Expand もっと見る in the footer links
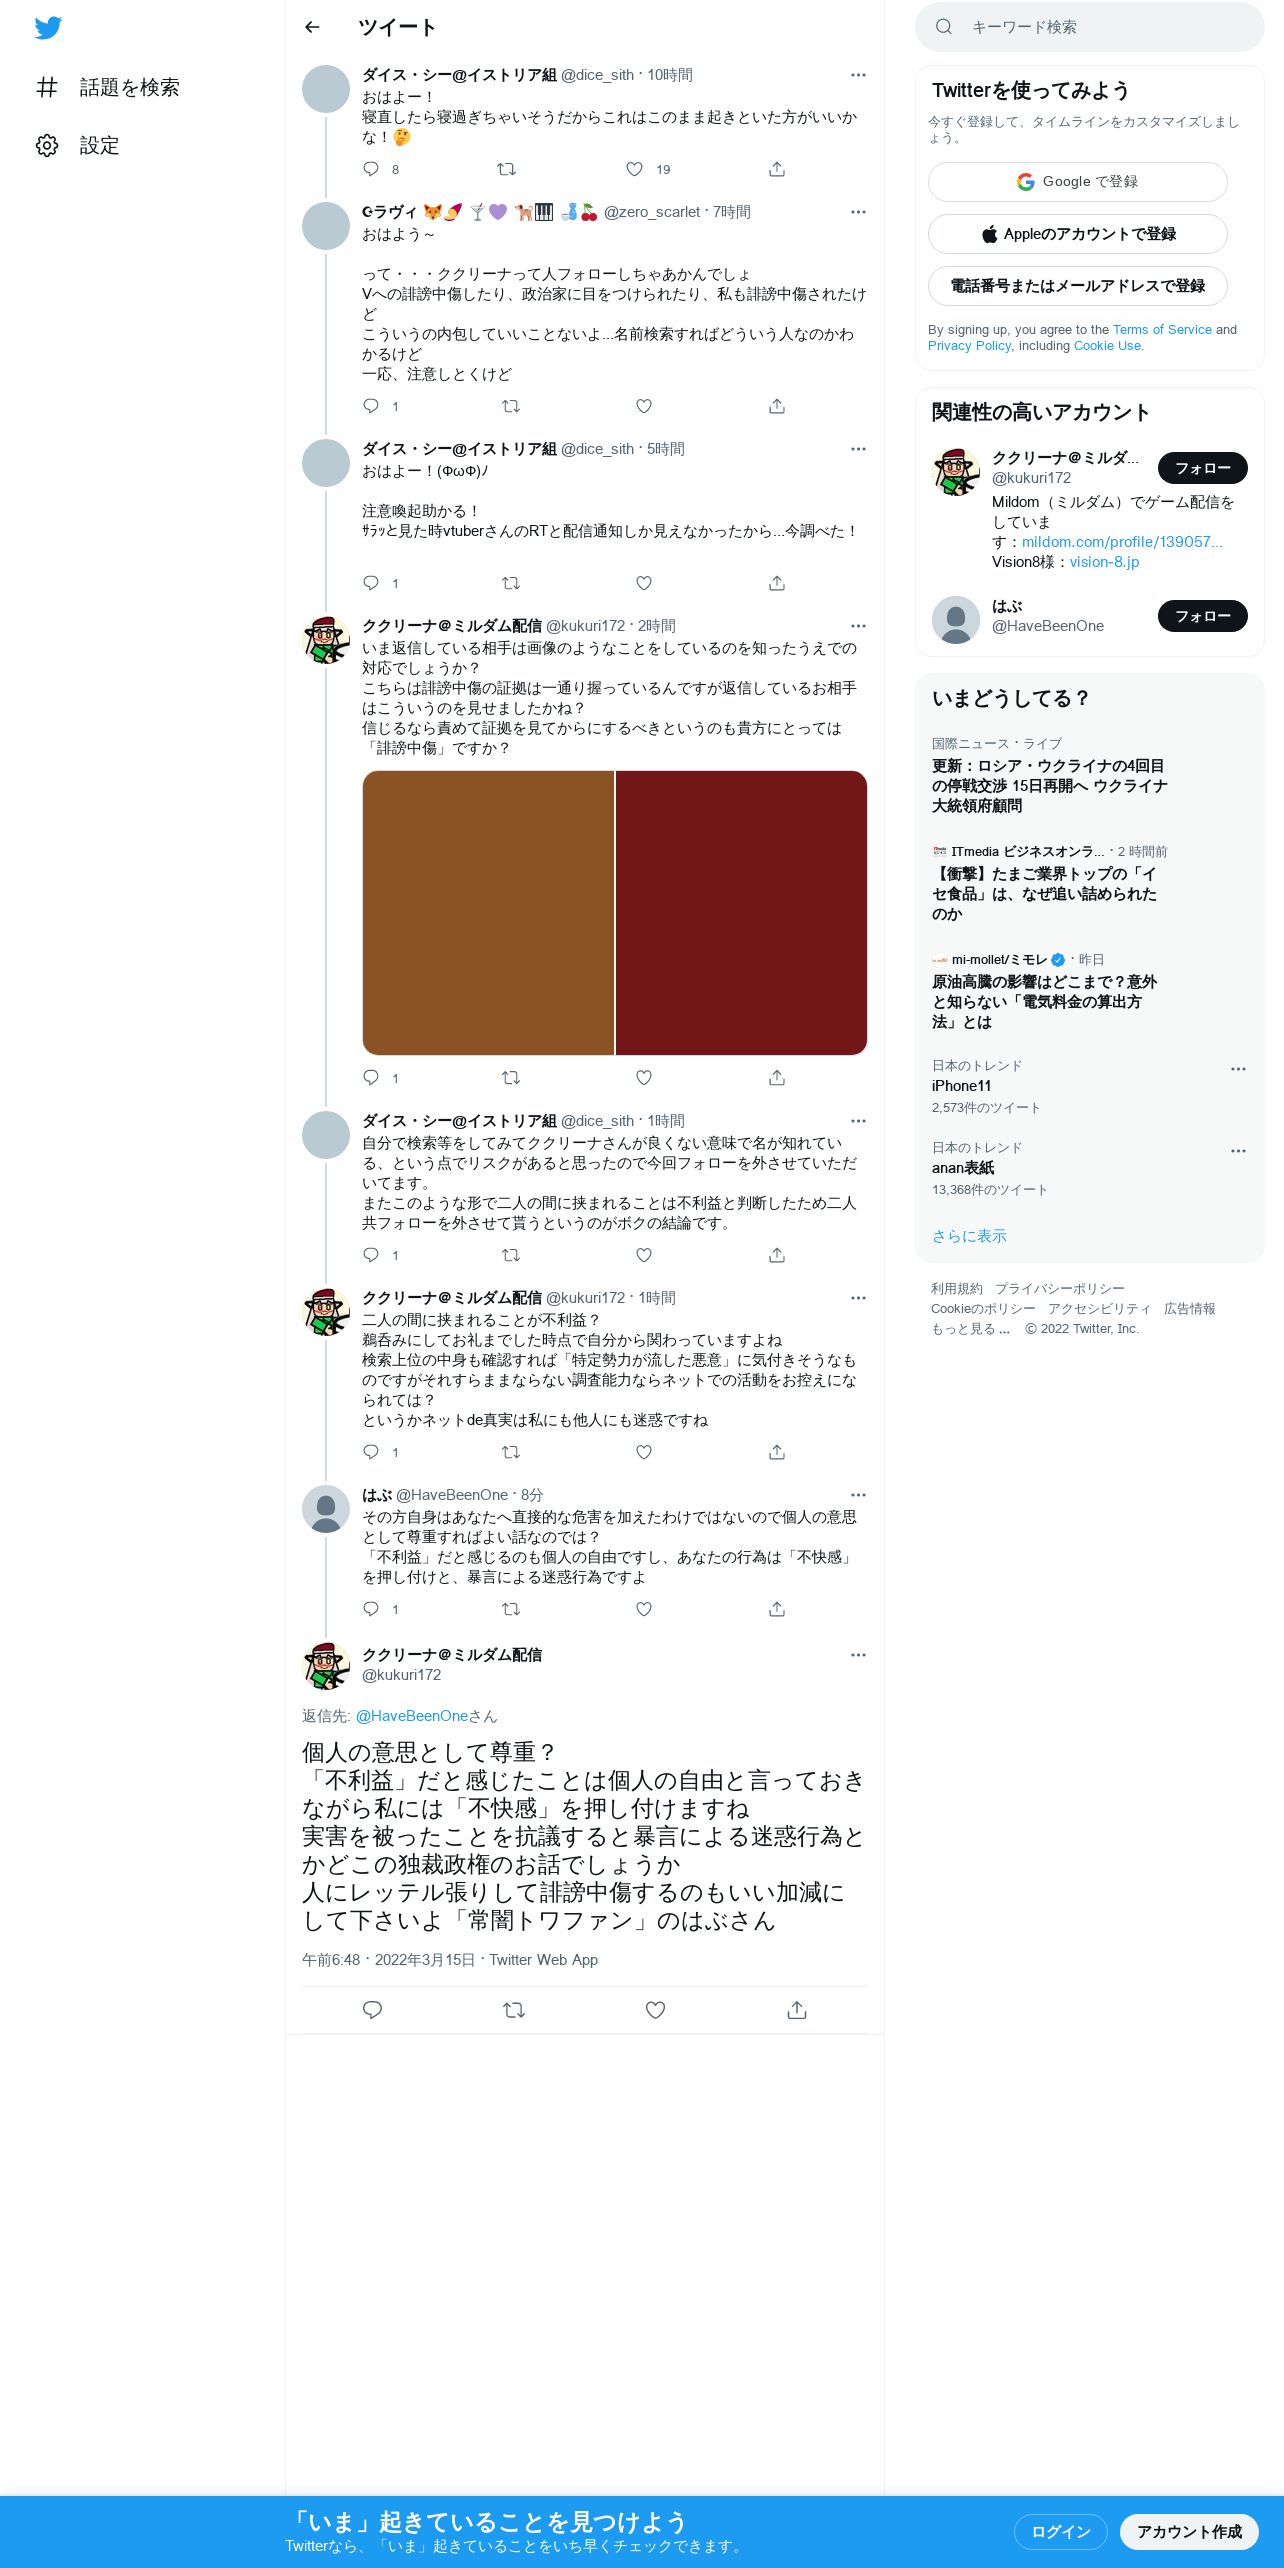The image size is (1284, 2568). (970, 1329)
